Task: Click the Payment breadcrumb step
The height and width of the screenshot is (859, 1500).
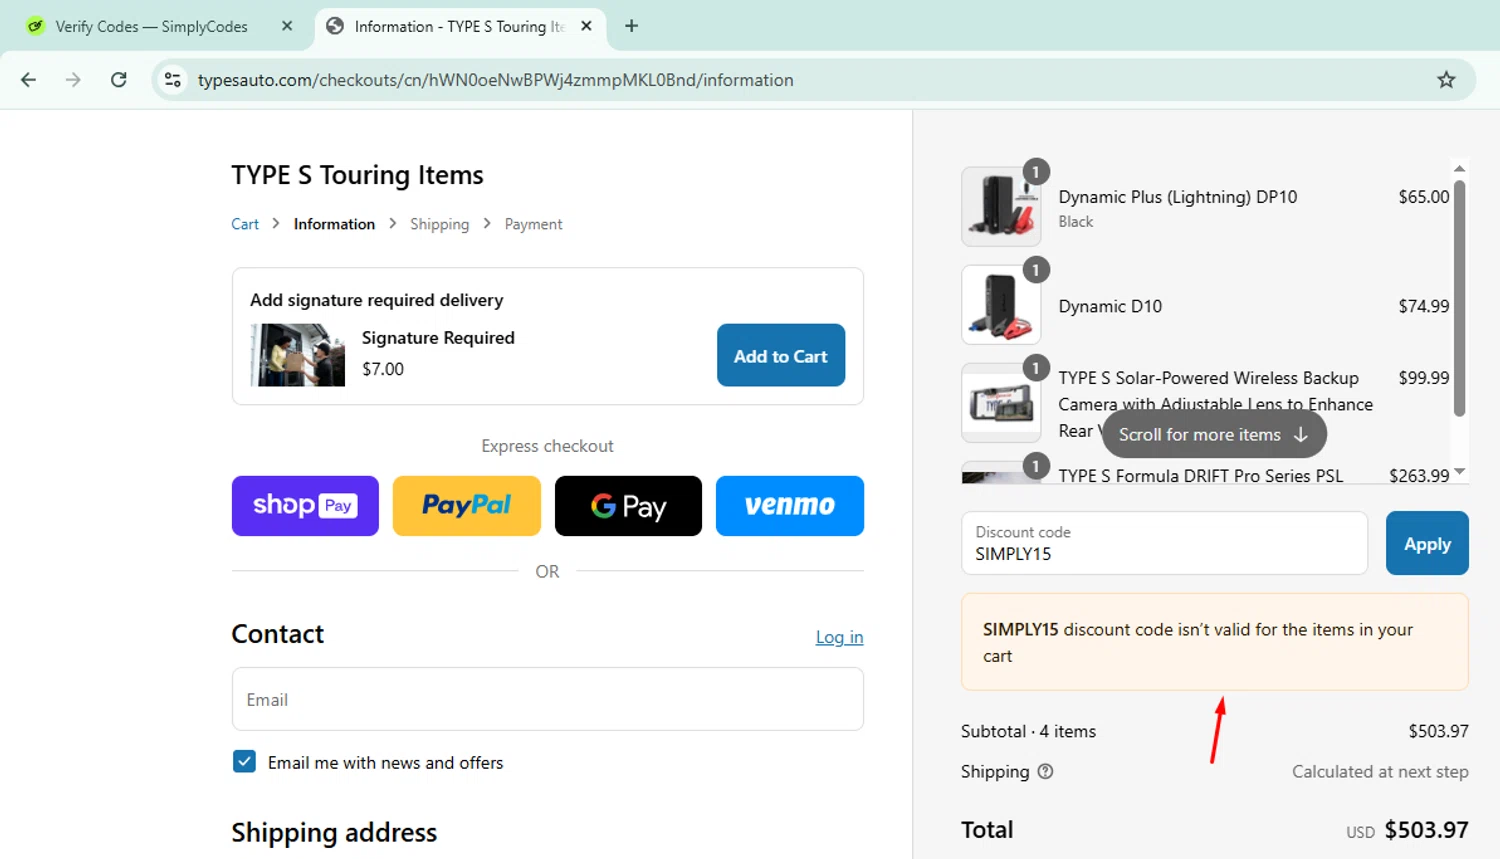Action: 533,224
